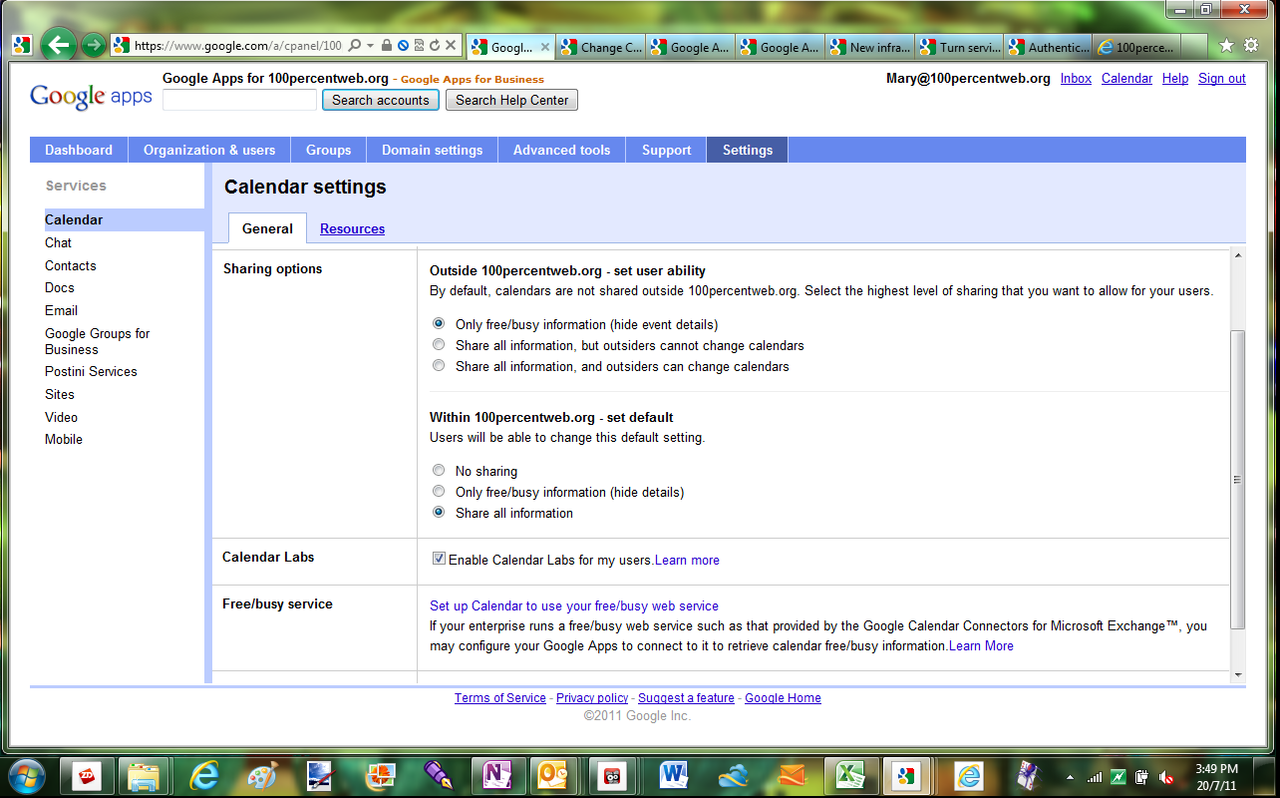Open the Inbox link
This screenshot has height=798, width=1280.
(1076, 78)
